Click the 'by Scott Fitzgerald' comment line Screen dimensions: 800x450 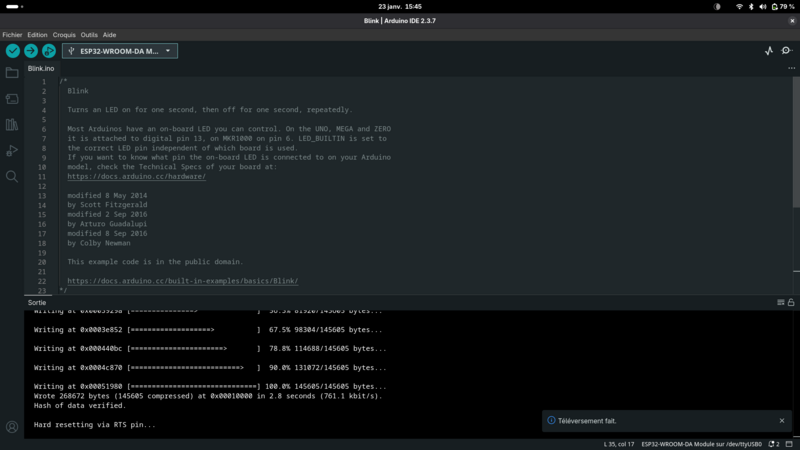pyautogui.click(x=107, y=205)
